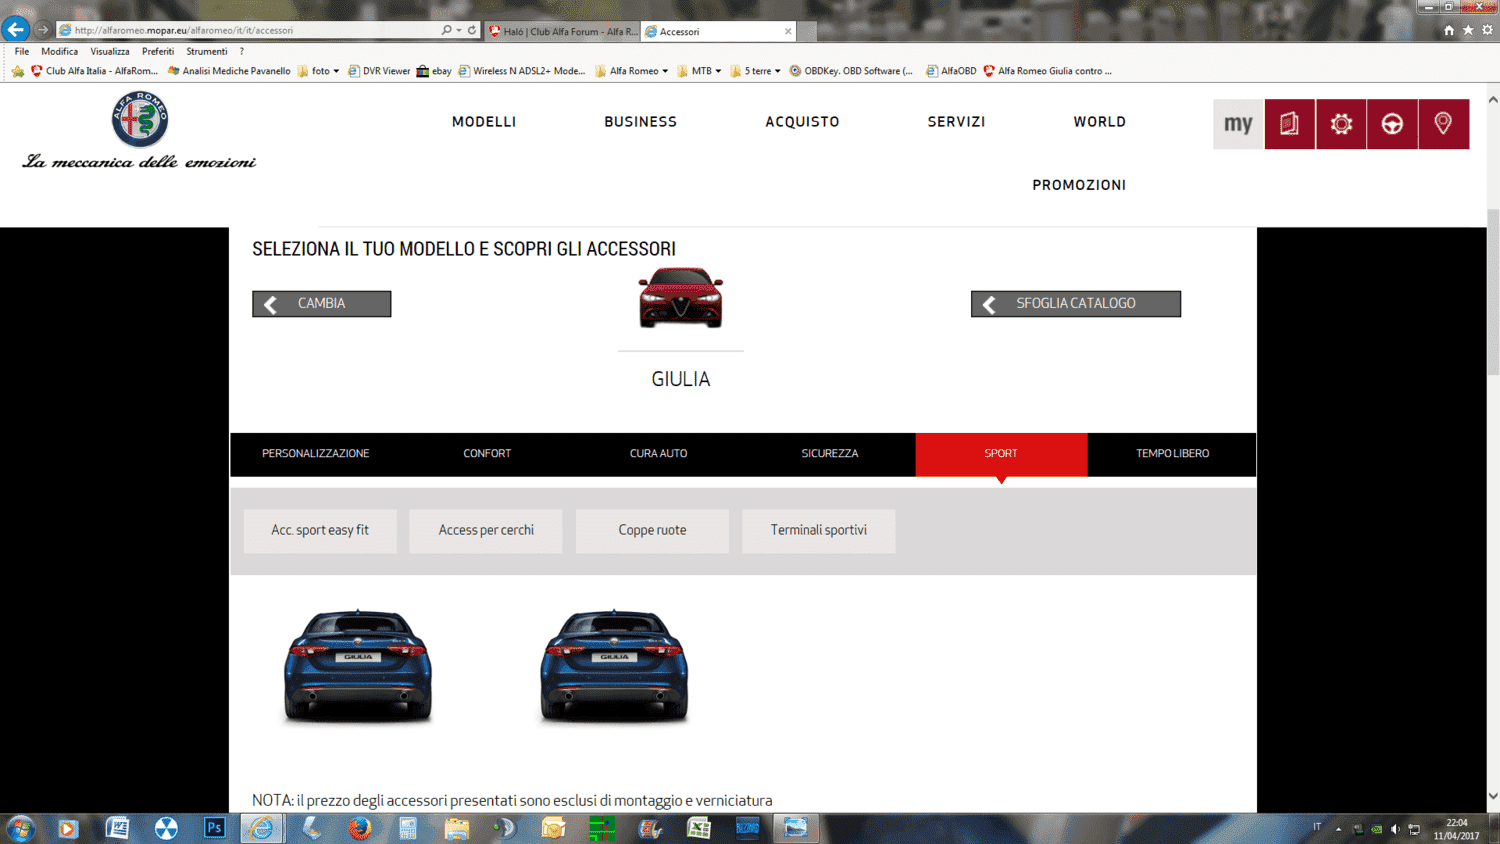Viewport: 1500px width, 844px height.
Task: Open Windows Explorer folder in the taskbar
Action: point(457,828)
